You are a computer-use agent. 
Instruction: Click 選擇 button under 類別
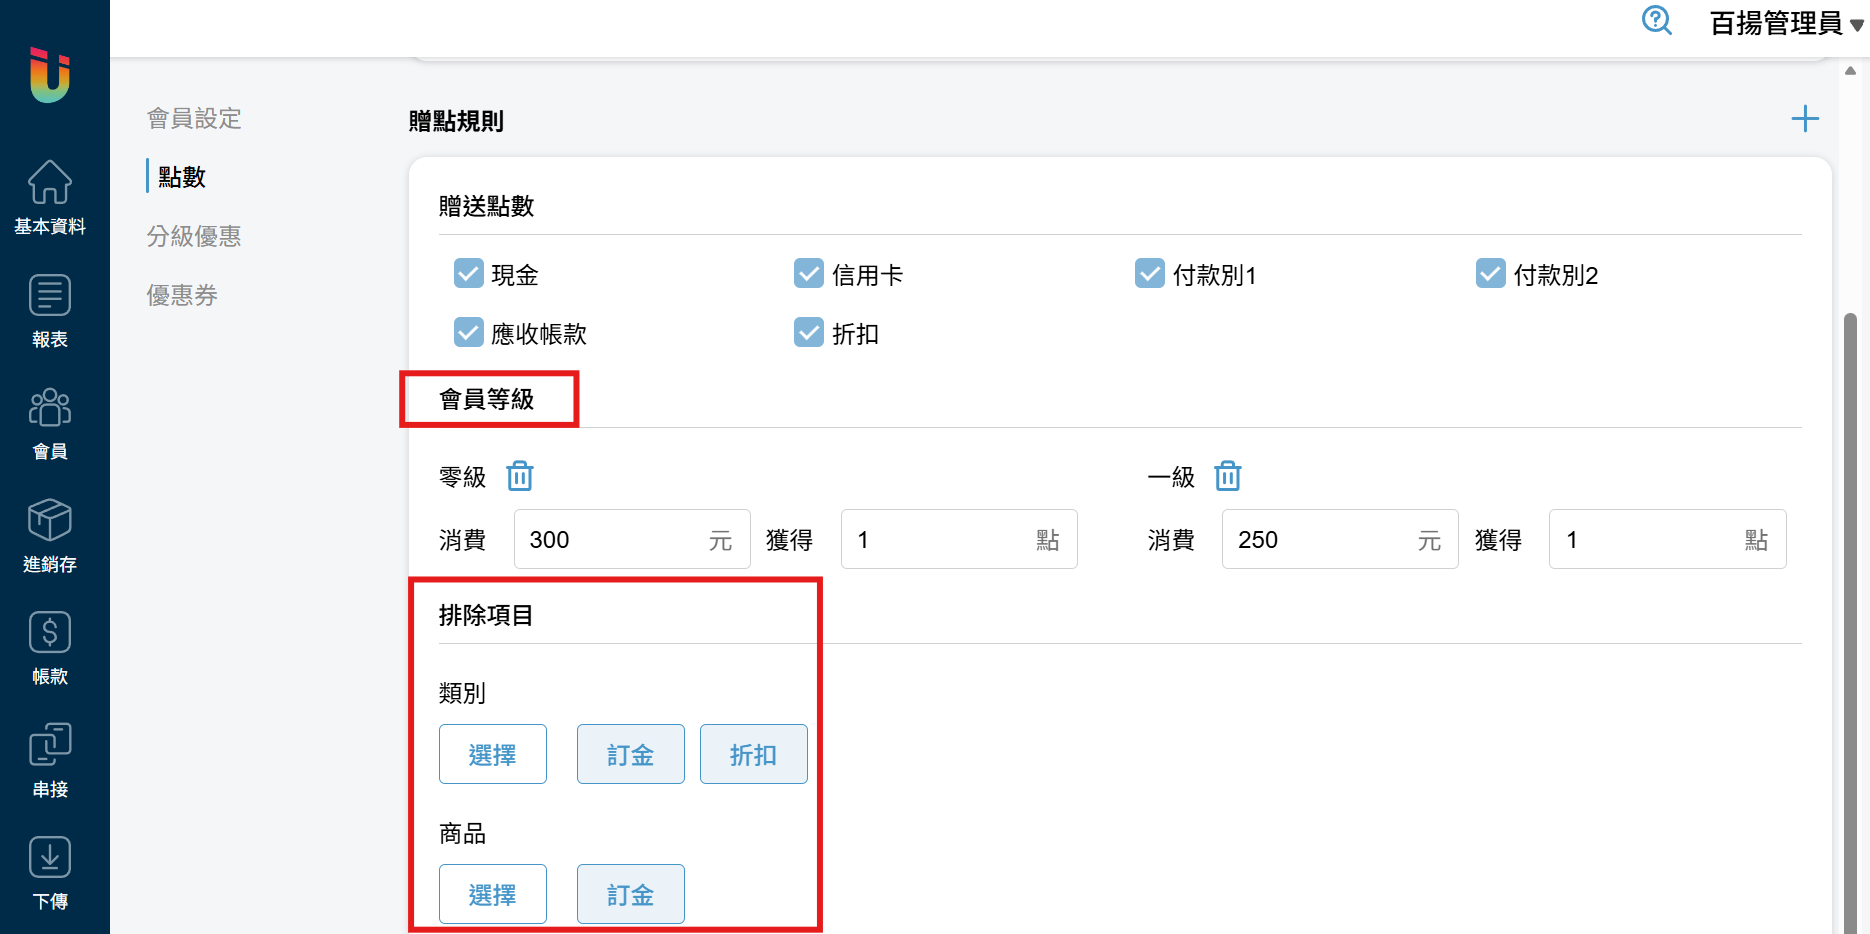pyautogui.click(x=493, y=754)
